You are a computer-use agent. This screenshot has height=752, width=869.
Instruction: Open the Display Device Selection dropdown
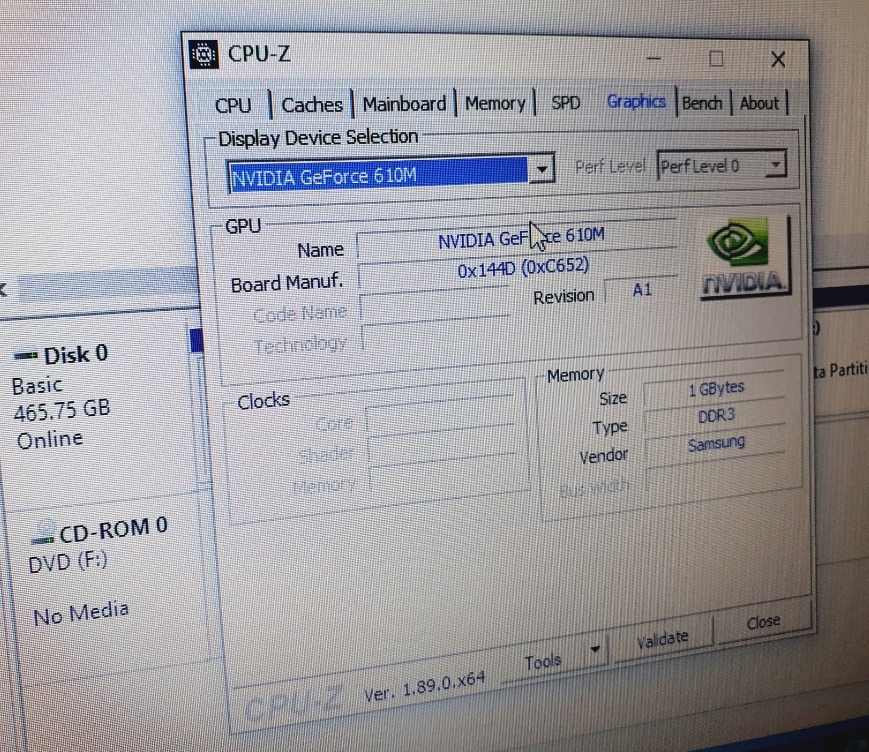click(x=540, y=170)
